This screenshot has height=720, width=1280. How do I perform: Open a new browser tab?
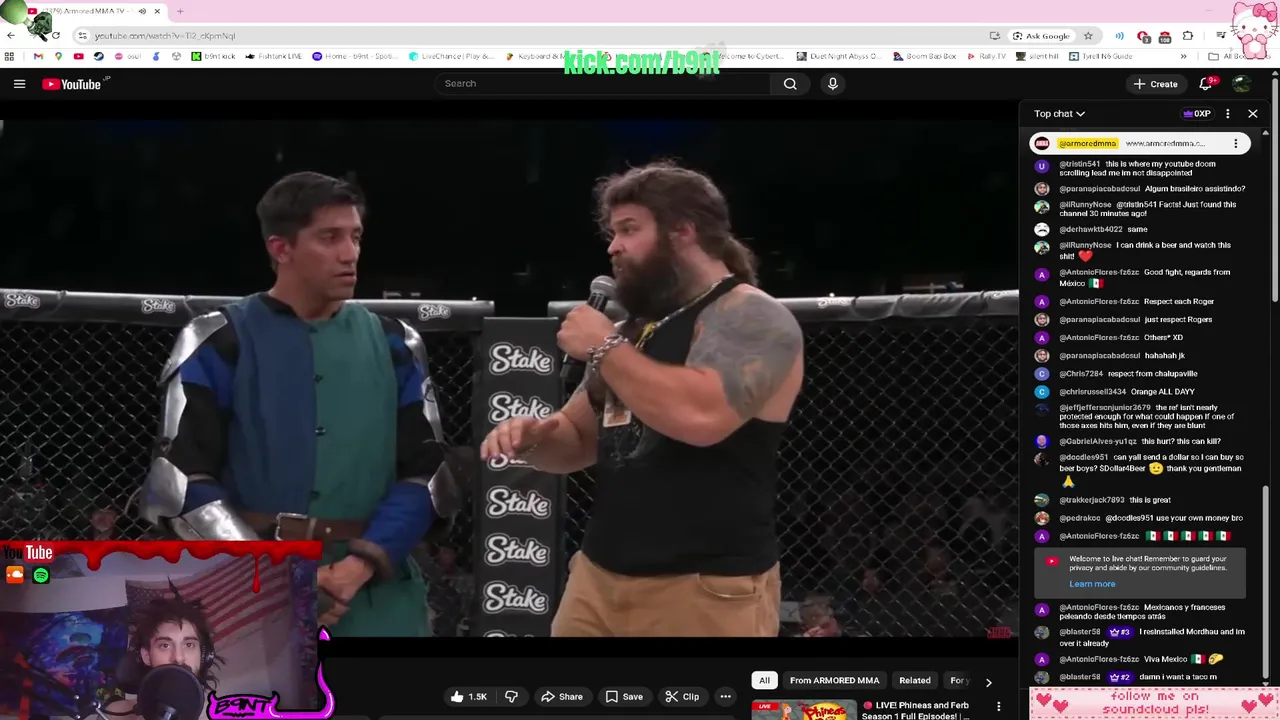[180, 11]
